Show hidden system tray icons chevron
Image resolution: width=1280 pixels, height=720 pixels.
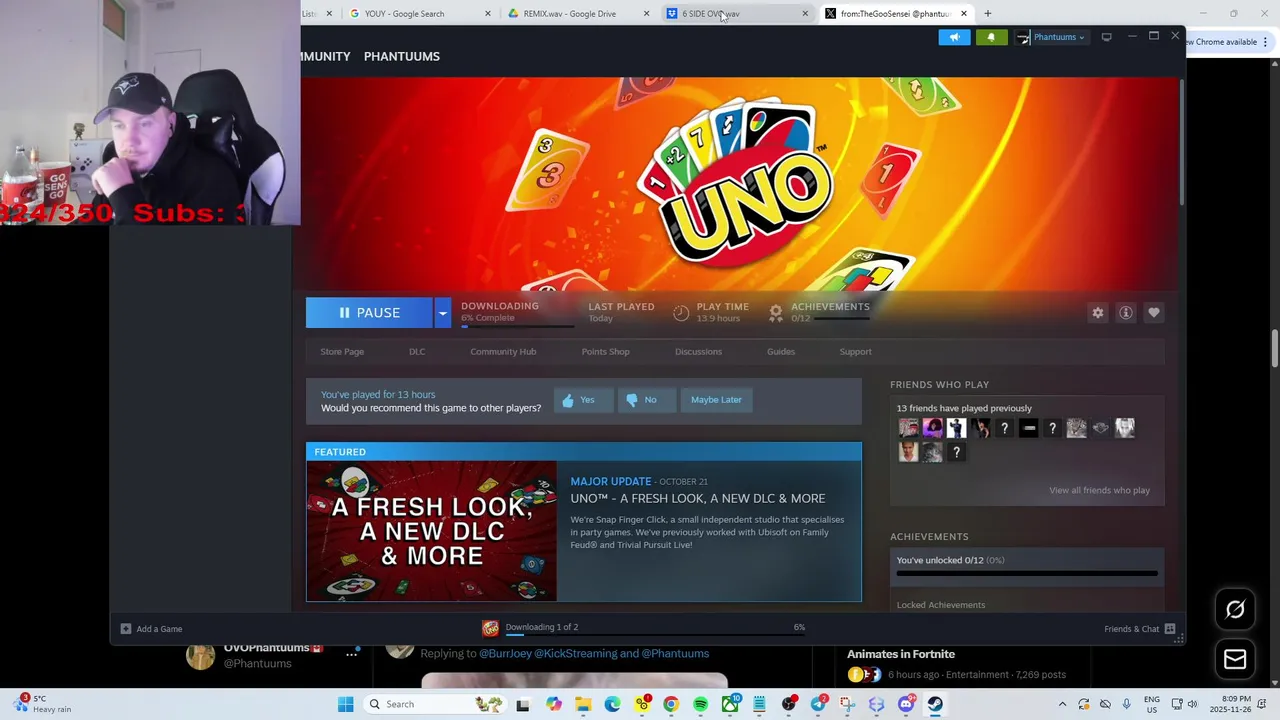[1062, 704]
